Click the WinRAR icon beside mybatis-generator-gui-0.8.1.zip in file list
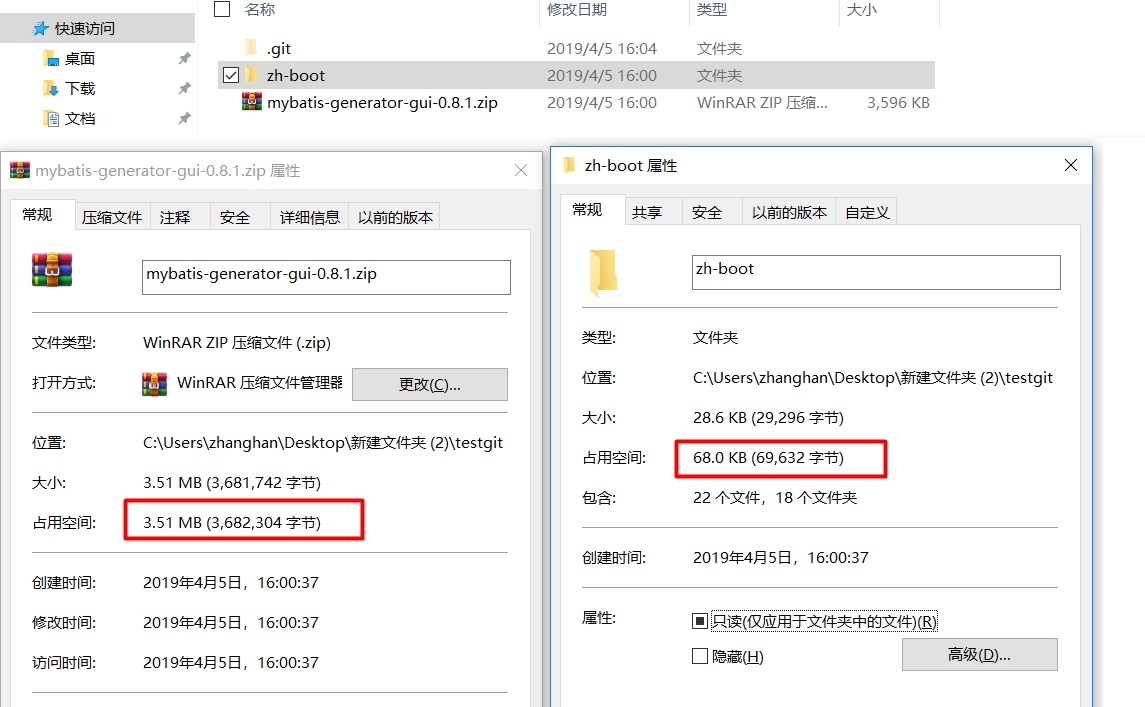The height and width of the screenshot is (707, 1145). tap(252, 102)
